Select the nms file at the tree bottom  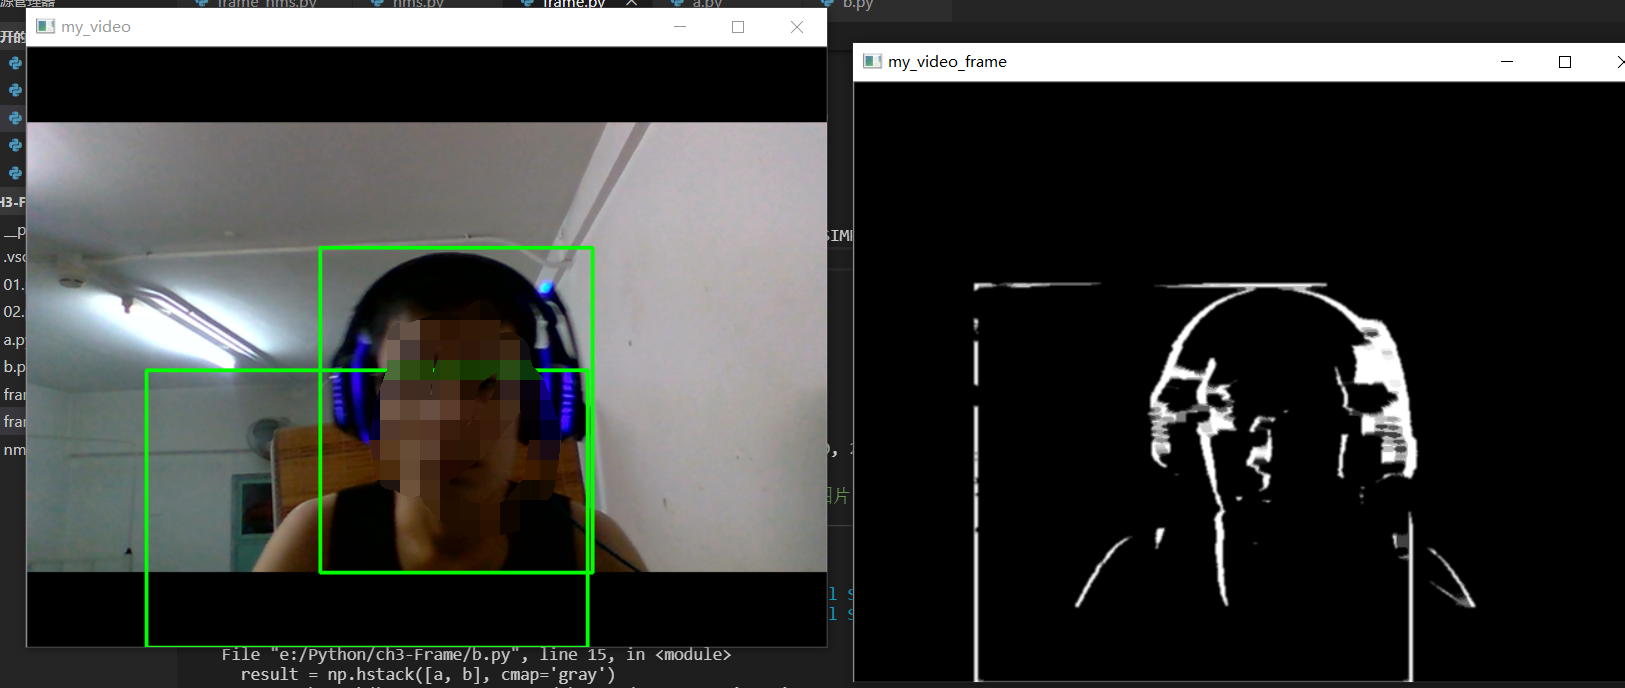point(13,450)
